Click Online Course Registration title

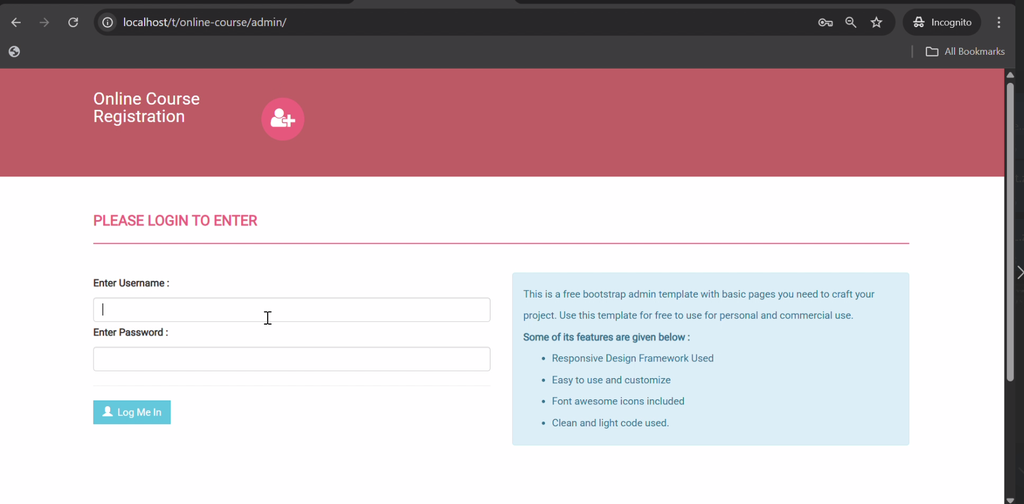(x=146, y=108)
